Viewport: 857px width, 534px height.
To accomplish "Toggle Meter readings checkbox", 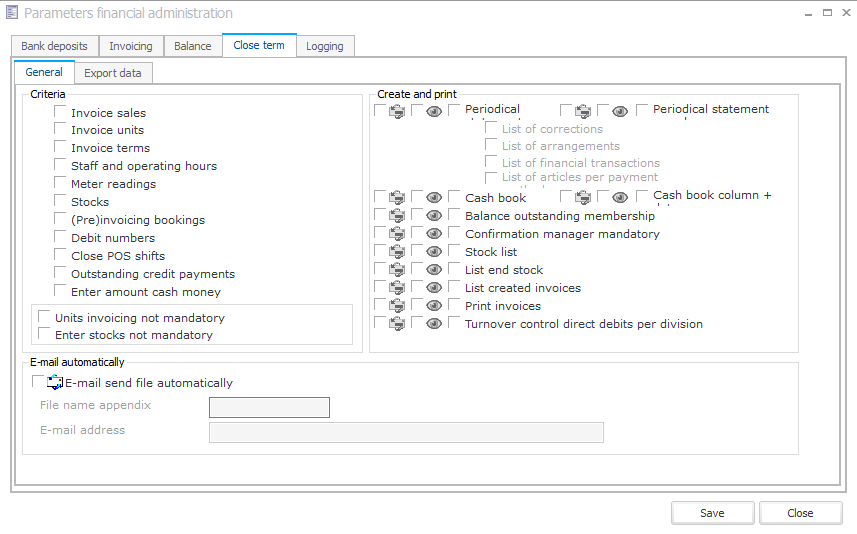I will tap(60, 183).
